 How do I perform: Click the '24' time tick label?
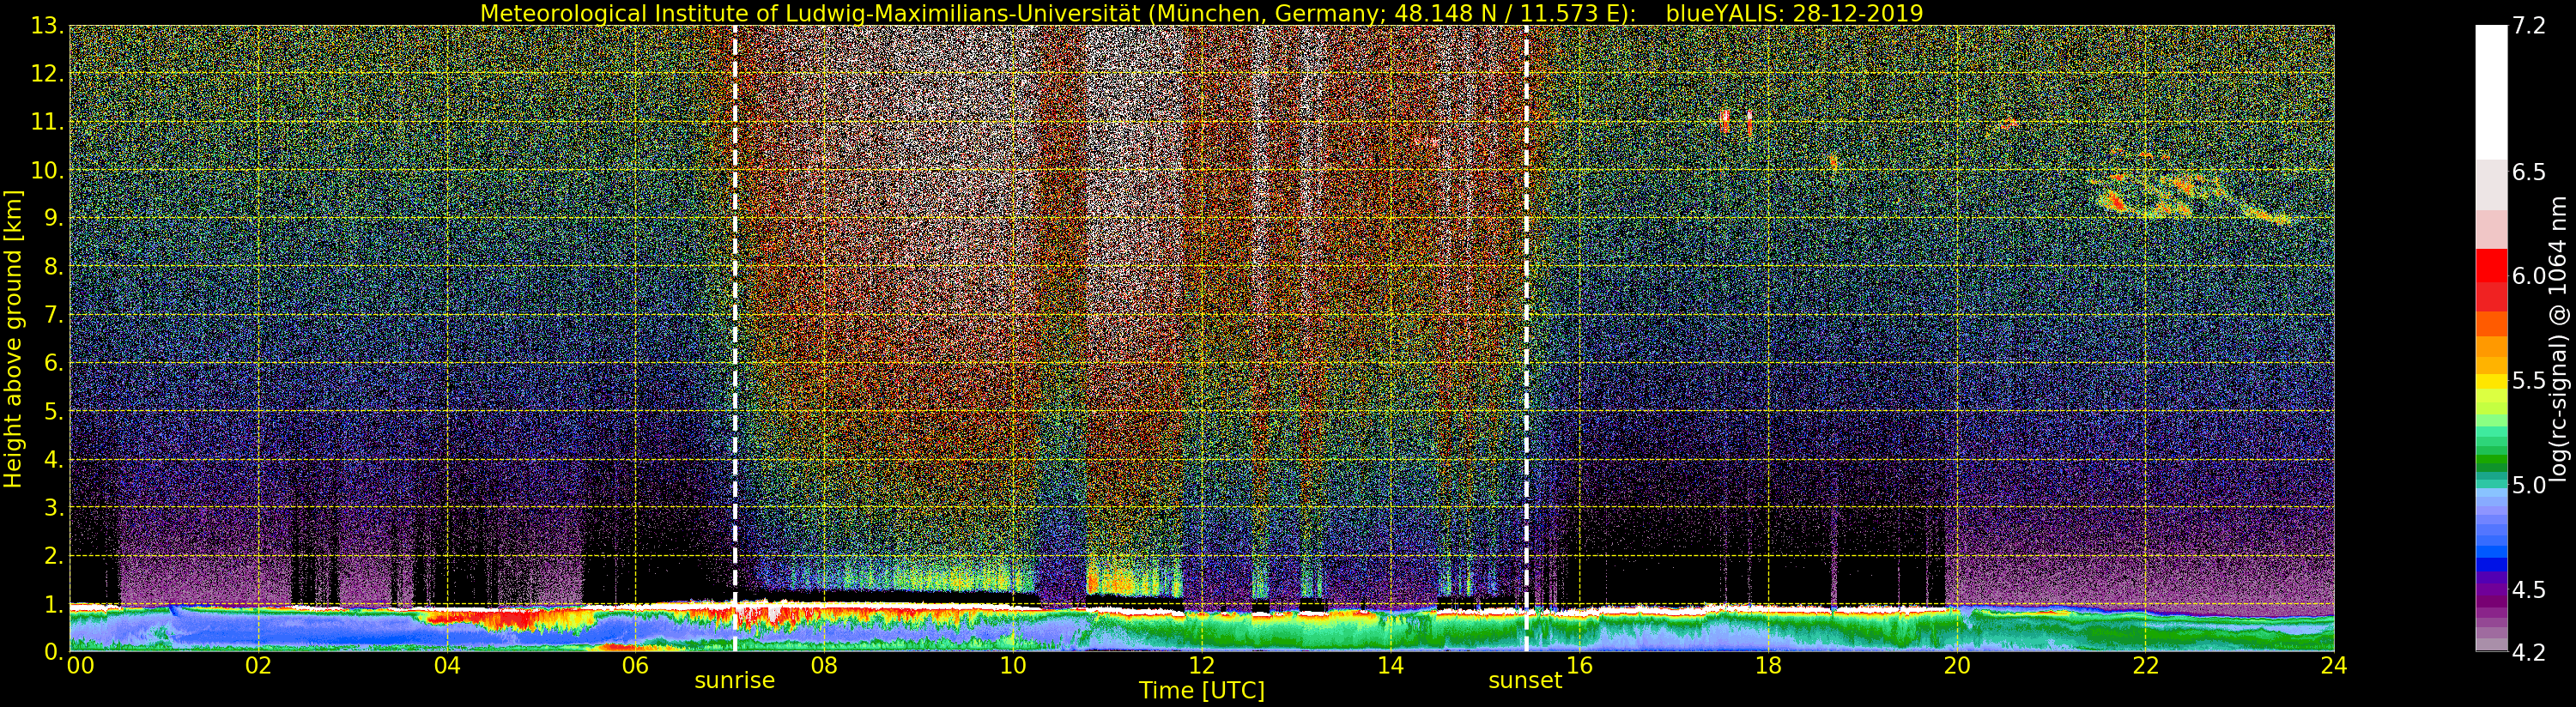pyautogui.click(x=2334, y=666)
